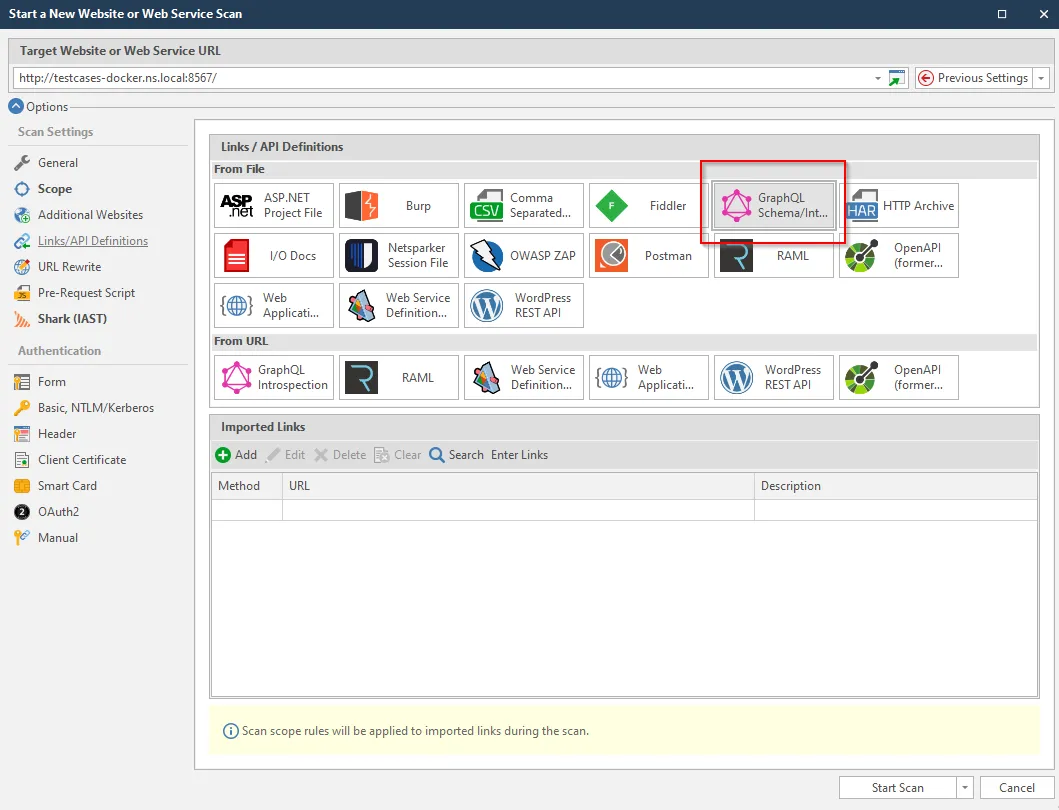This screenshot has width=1059, height=810.
Task: Import a Fiddler session file
Action: (648, 205)
